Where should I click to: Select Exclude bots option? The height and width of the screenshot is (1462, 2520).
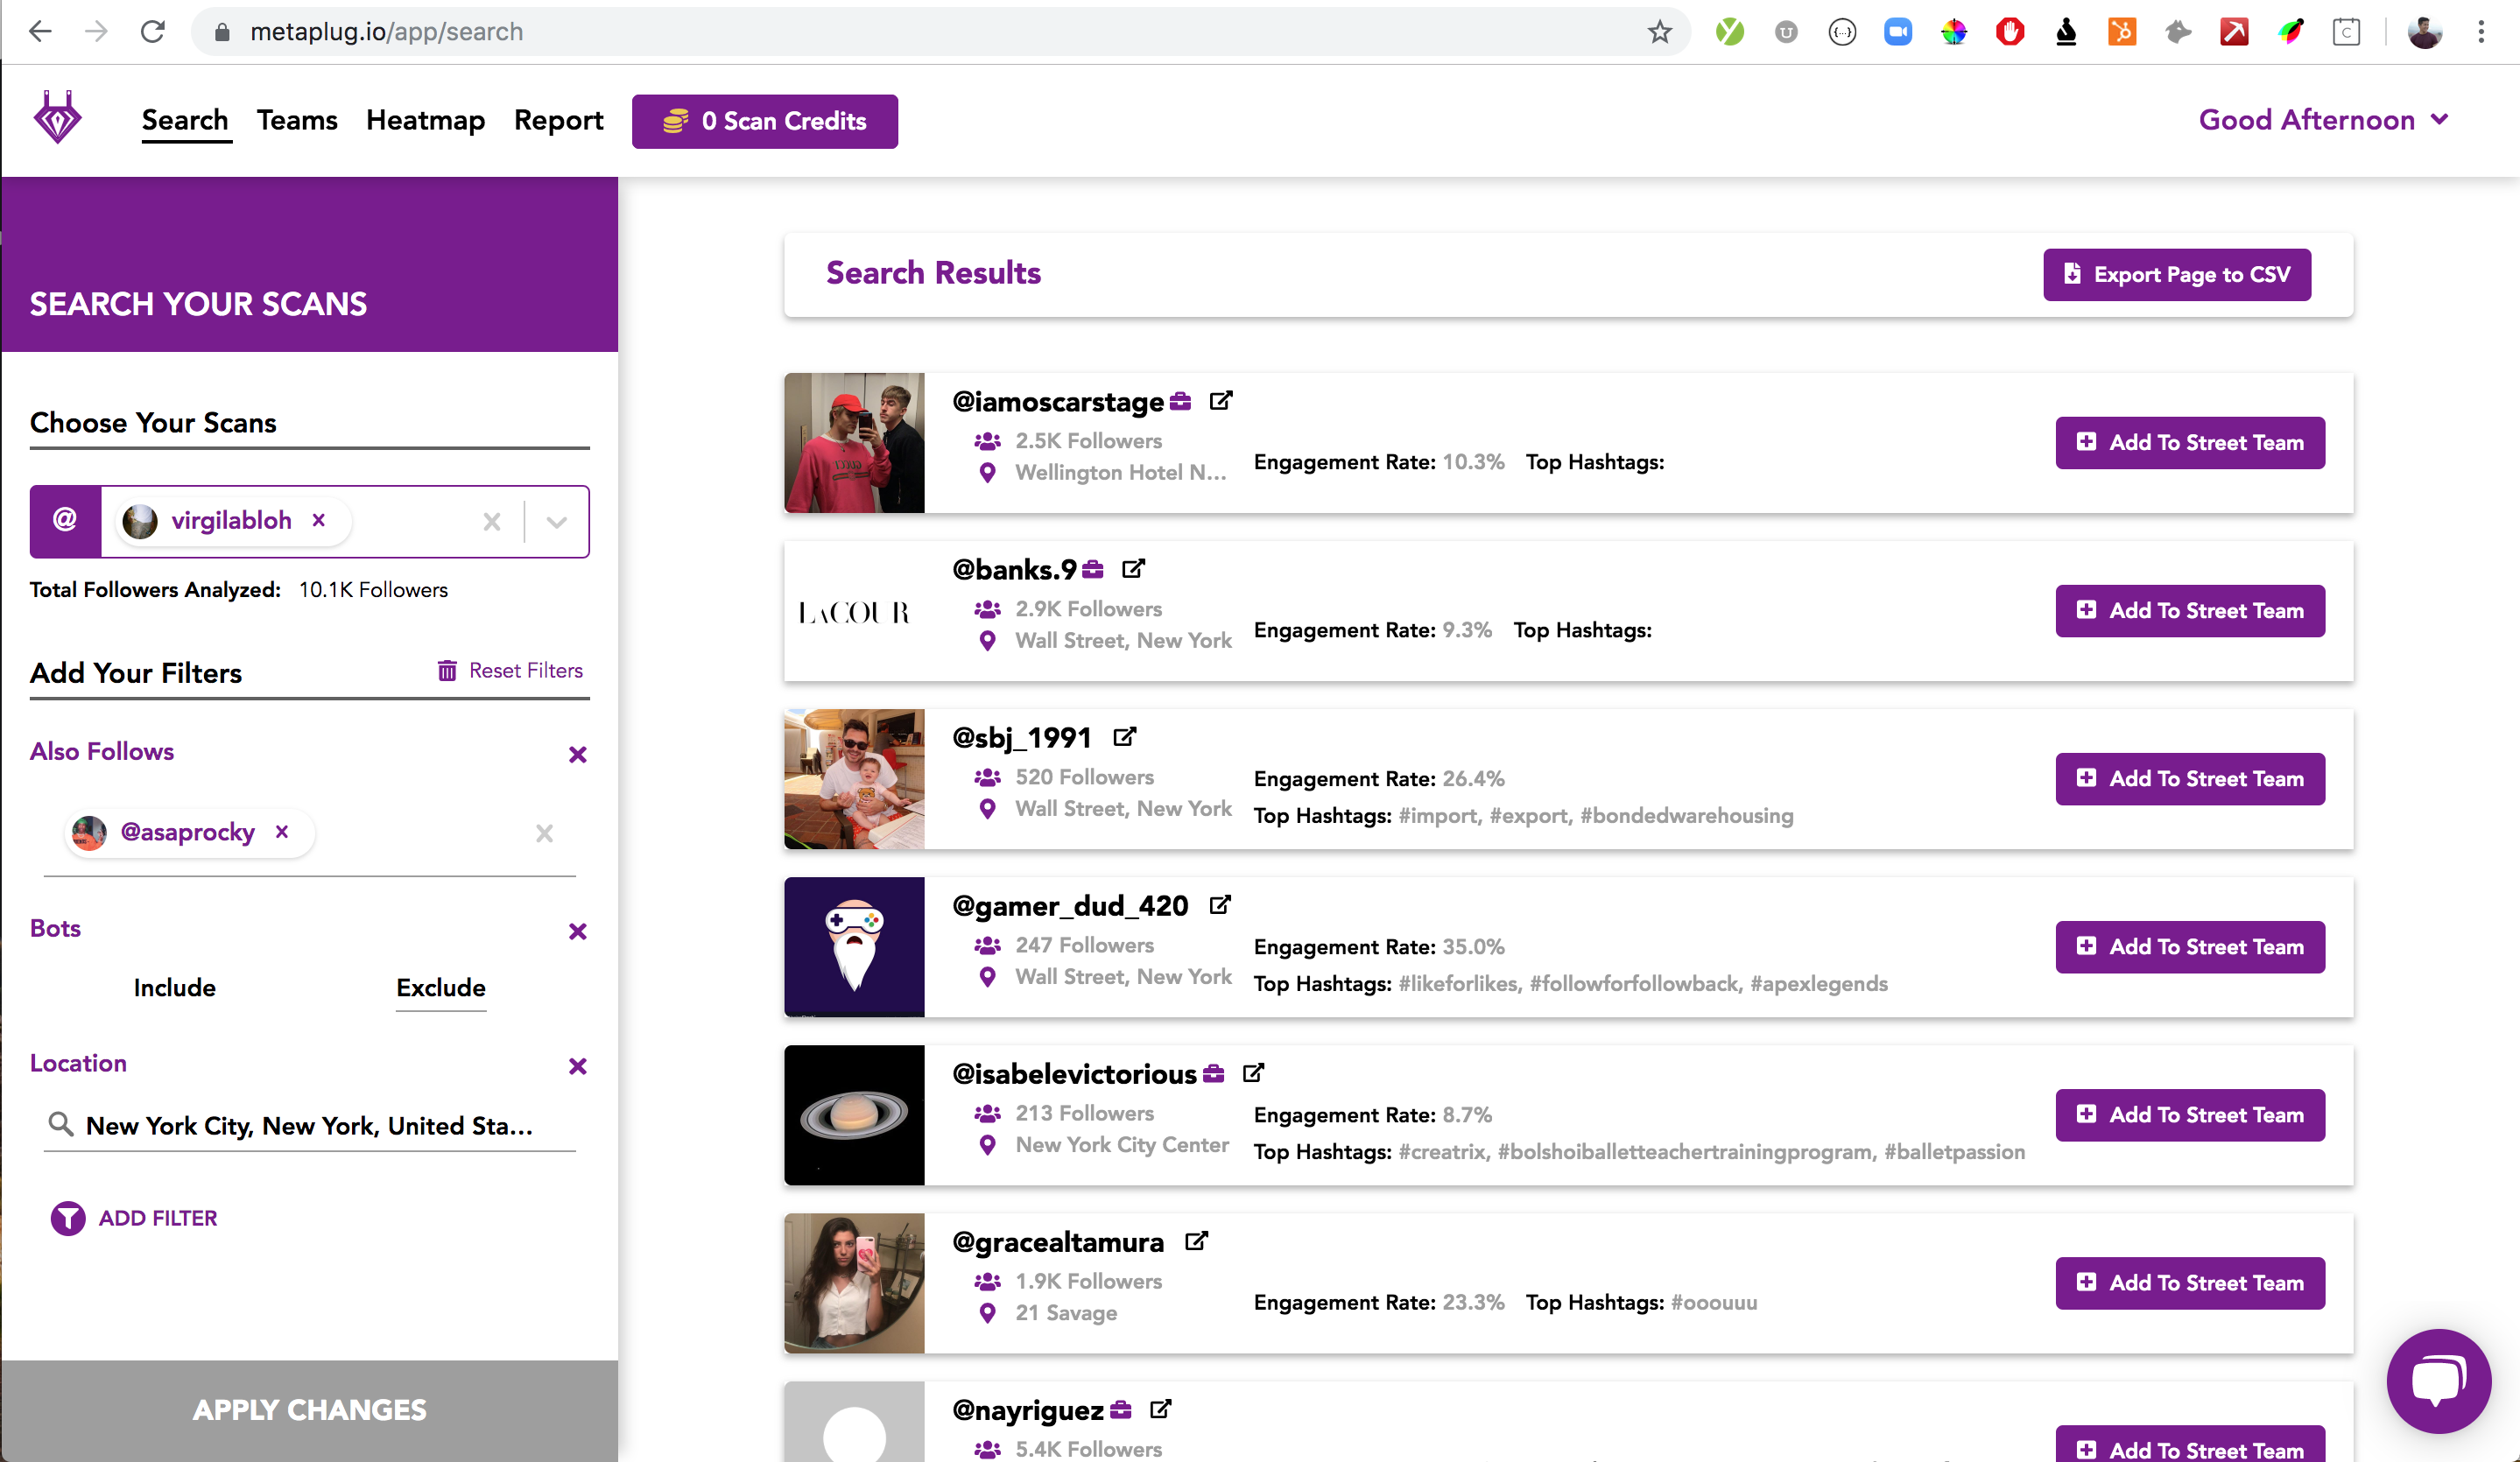pyautogui.click(x=440, y=988)
